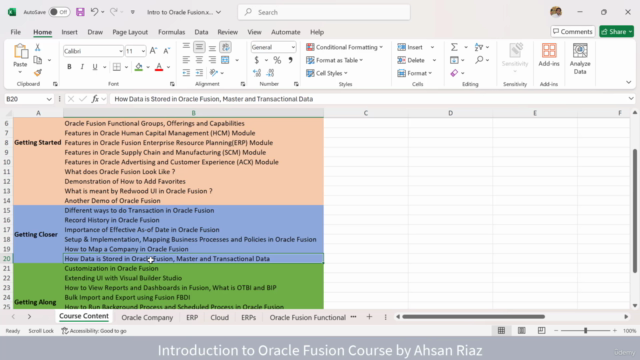Align the cell text to the right
Screen dimensions: 640x360
click(x=212, y=60)
